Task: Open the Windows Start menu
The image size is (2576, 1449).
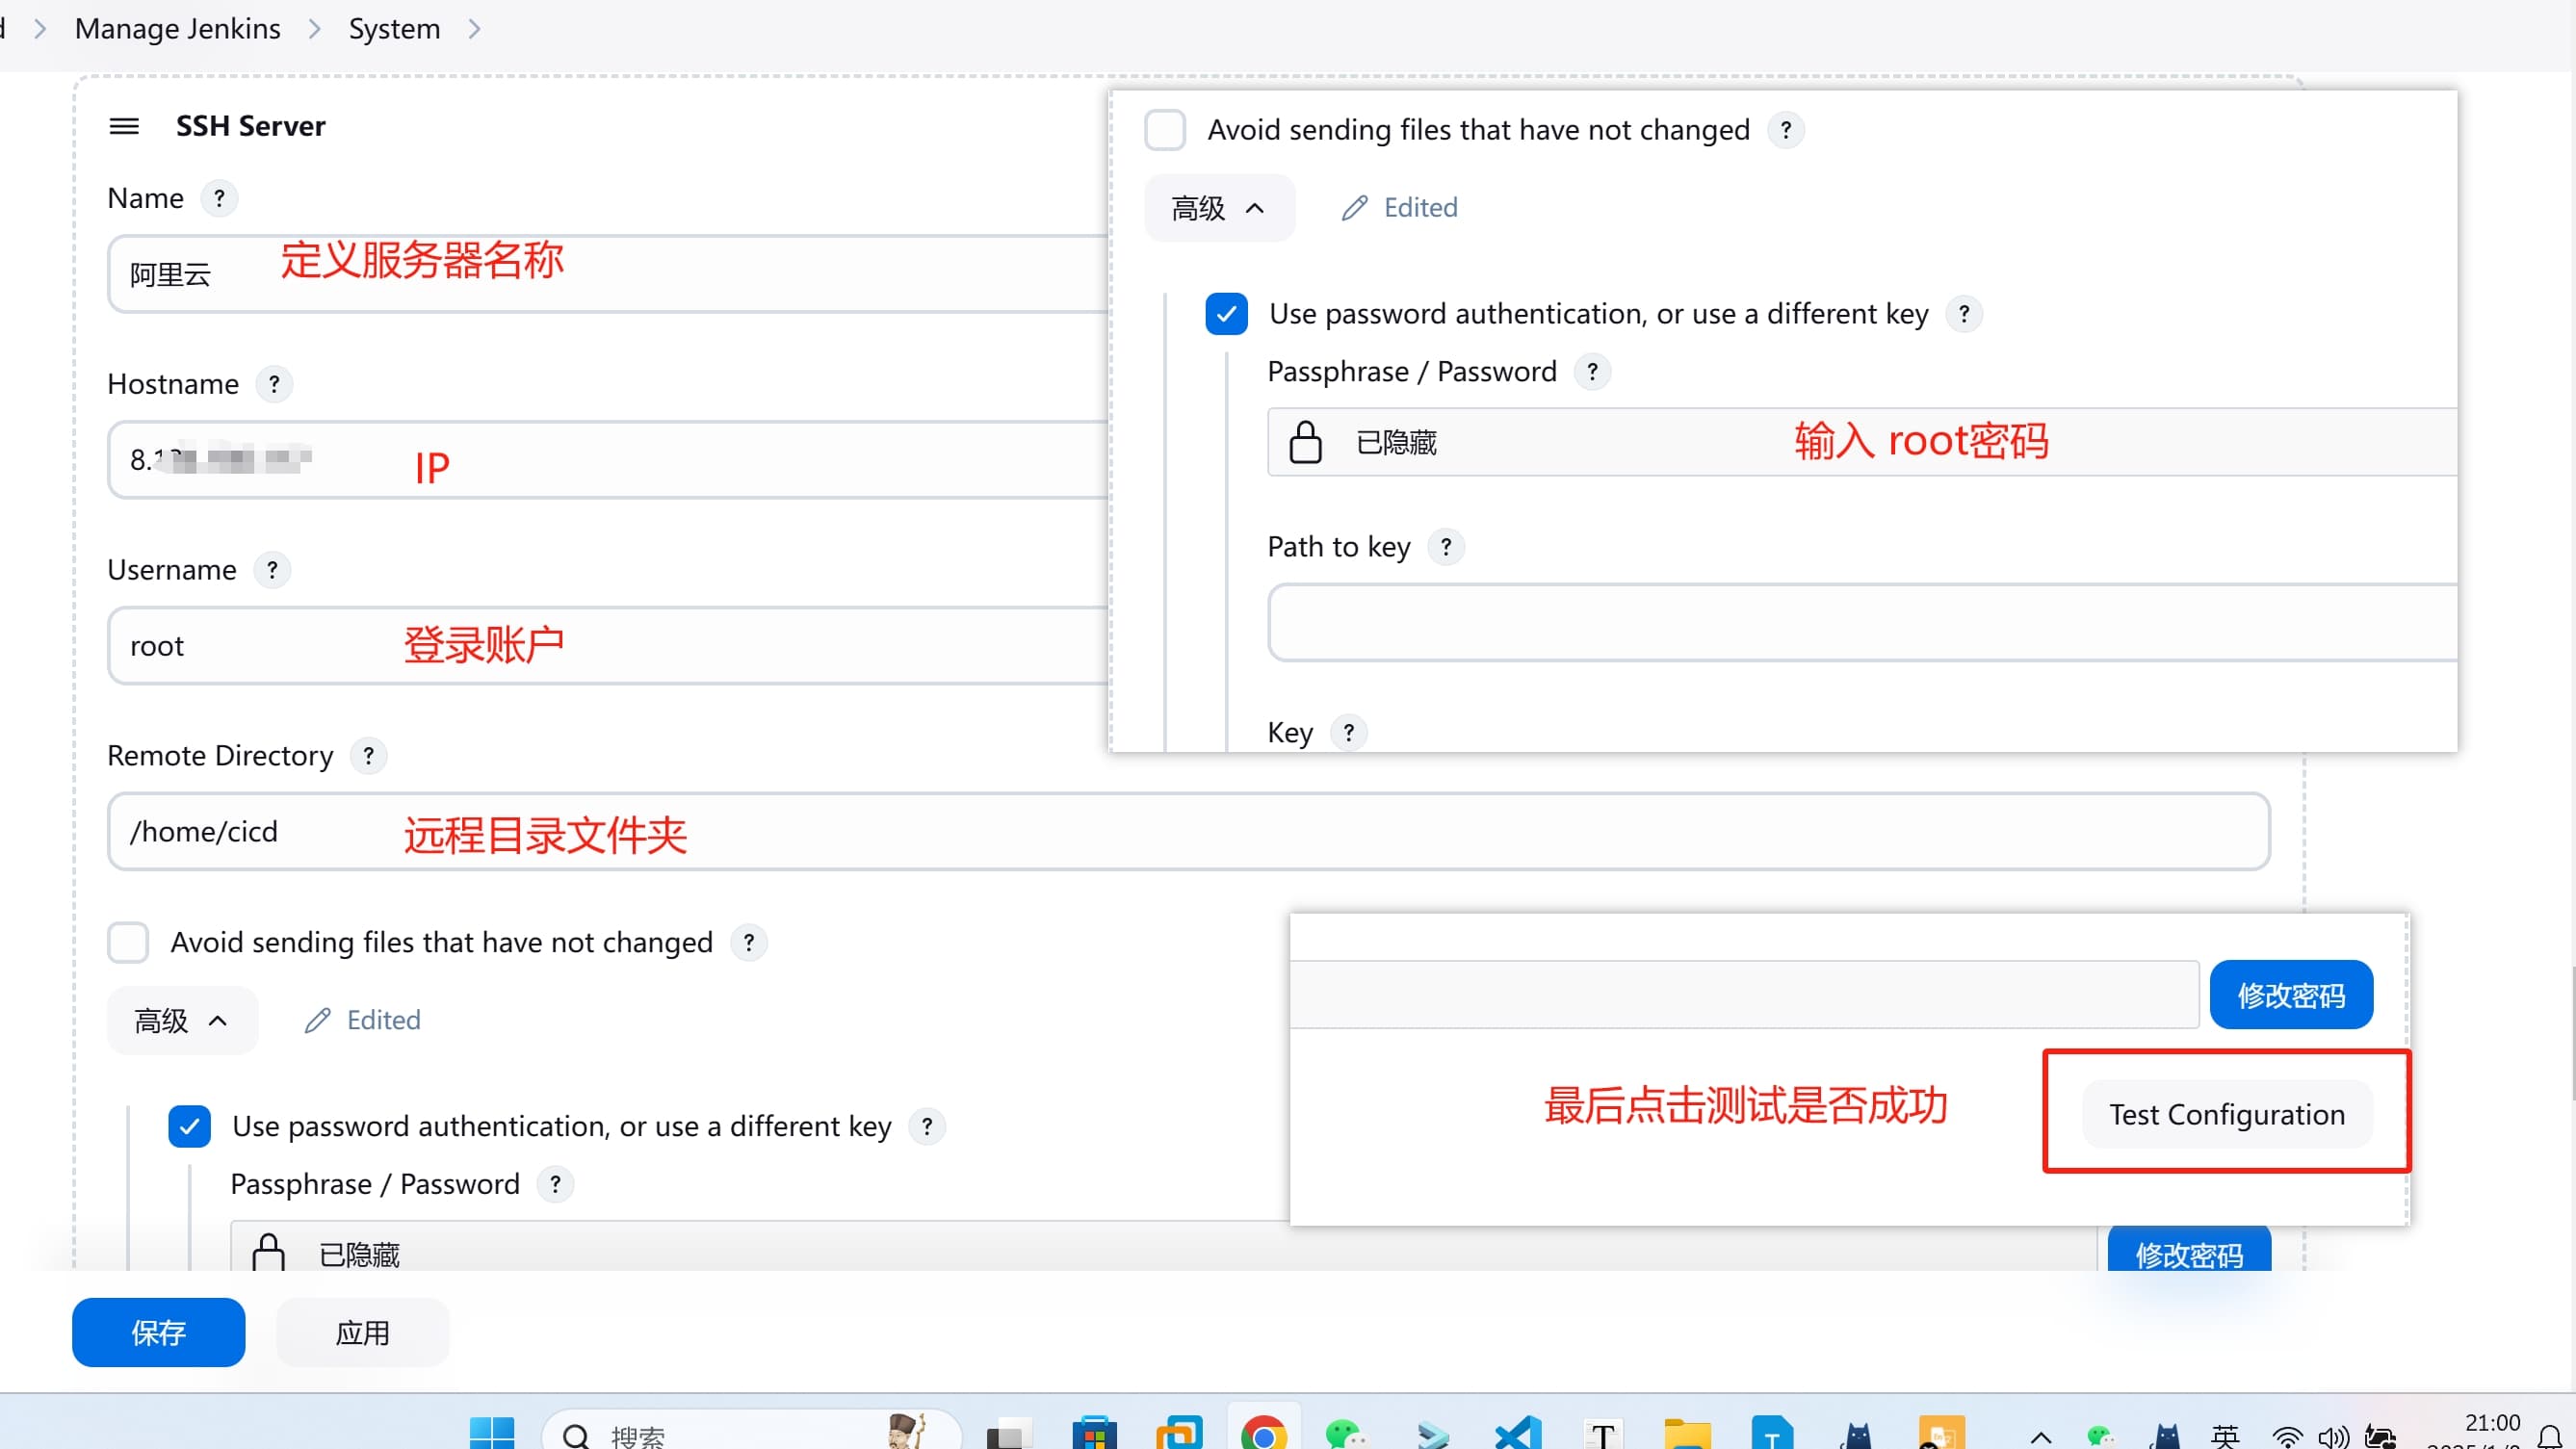Action: point(491,1434)
